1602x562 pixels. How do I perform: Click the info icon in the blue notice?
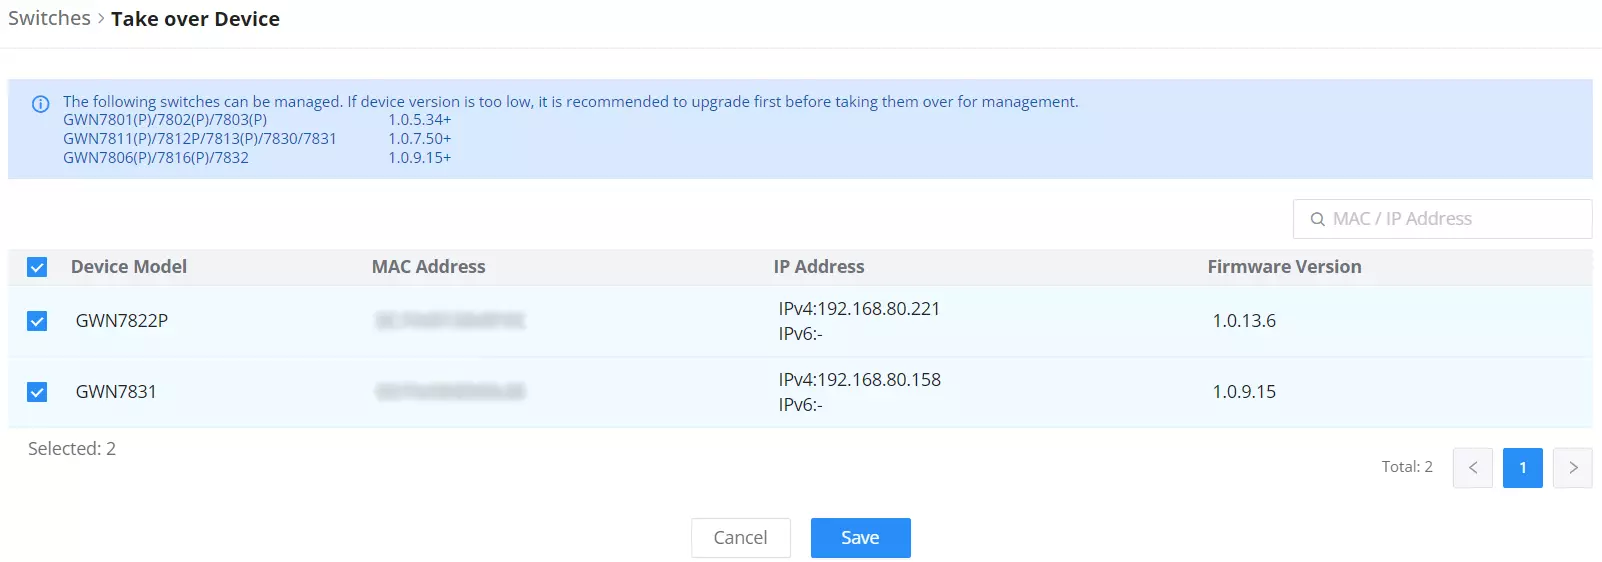(41, 104)
